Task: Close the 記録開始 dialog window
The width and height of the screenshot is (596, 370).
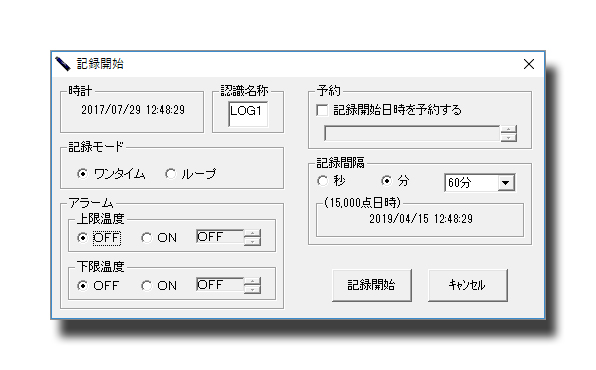Action: point(529,64)
